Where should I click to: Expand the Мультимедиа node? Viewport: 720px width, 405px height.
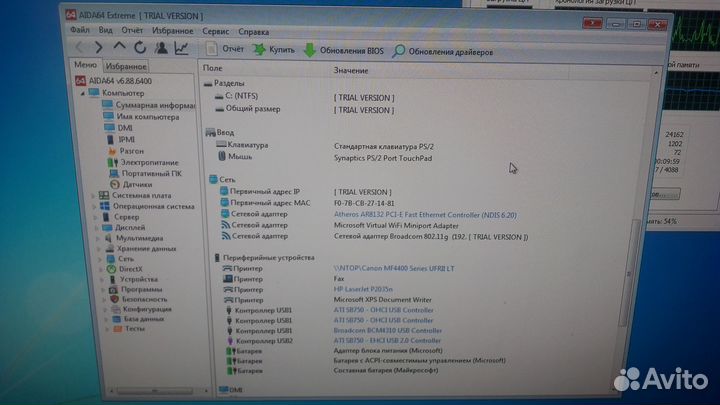[98, 238]
